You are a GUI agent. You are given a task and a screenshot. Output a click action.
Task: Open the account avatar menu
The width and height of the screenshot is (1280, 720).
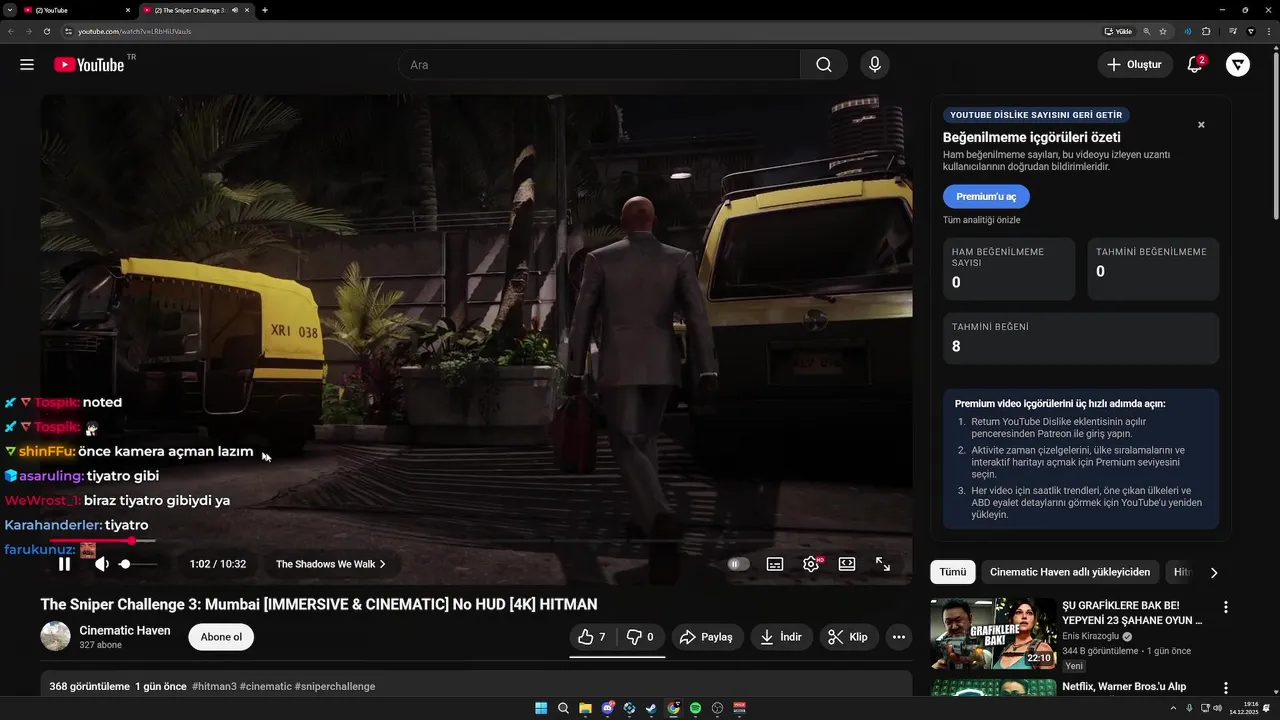(x=1238, y=65)
